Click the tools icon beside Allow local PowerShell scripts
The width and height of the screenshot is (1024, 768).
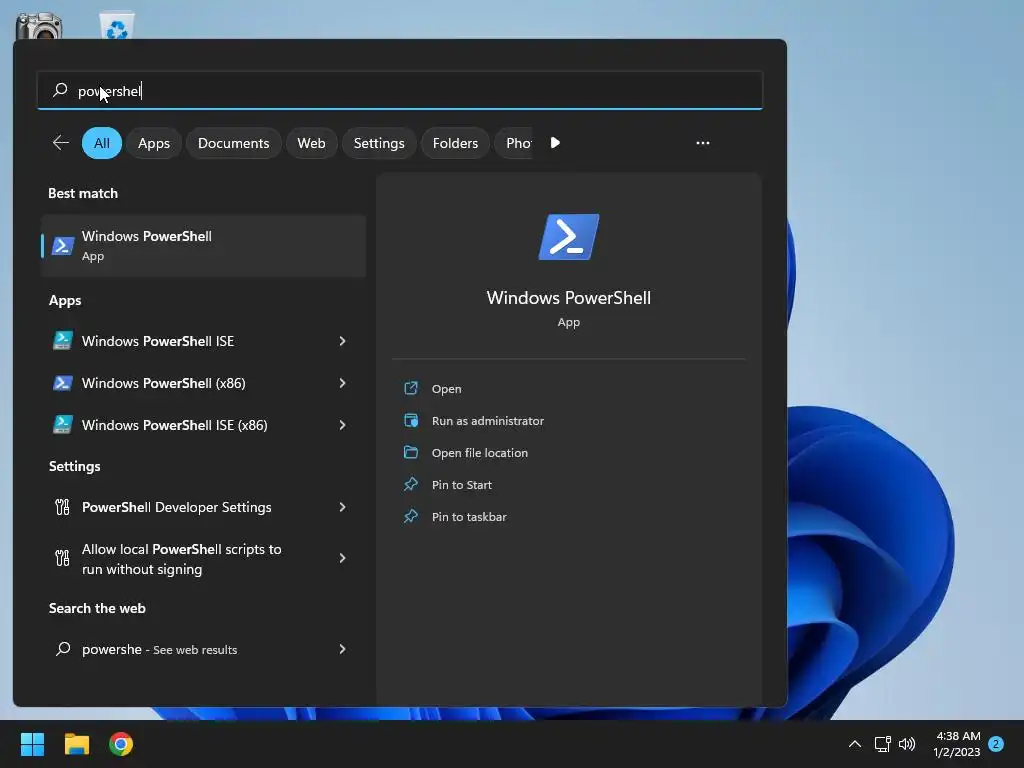tap(62, 558)
